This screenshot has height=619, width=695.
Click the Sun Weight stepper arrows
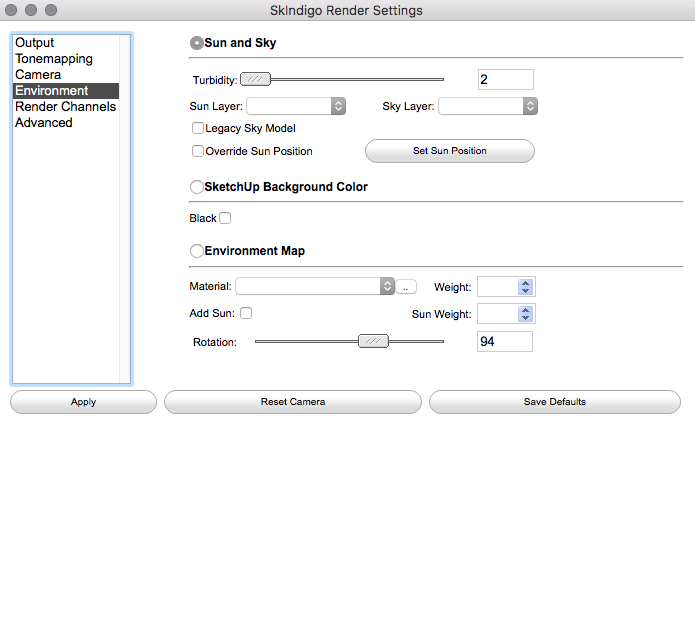pos(526,314)
